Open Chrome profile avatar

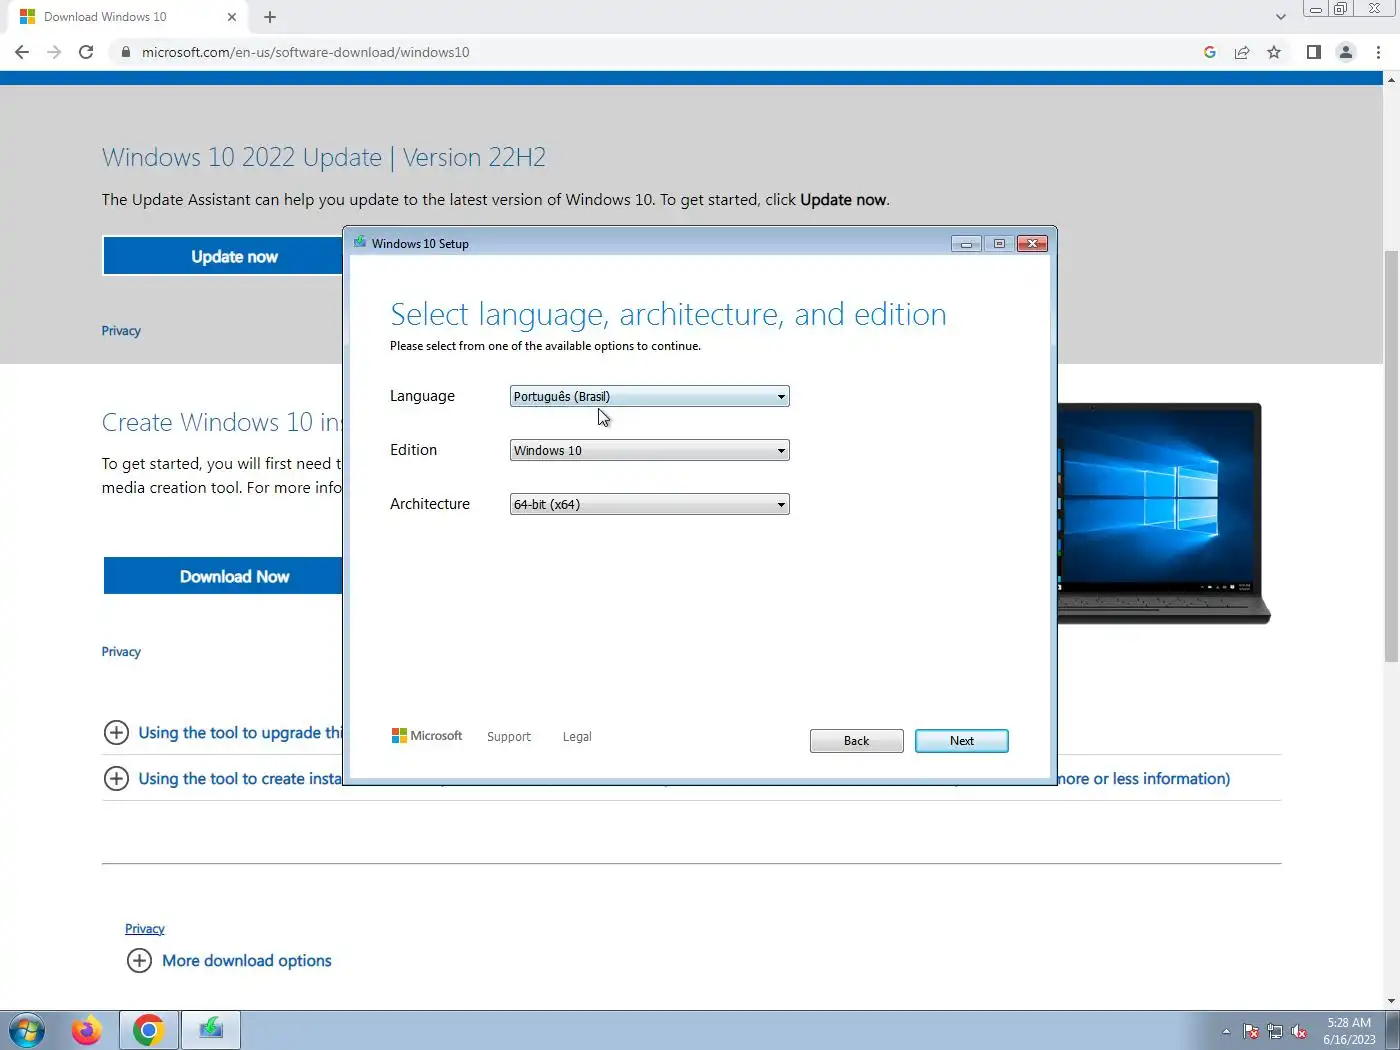tap(1346, 52)
